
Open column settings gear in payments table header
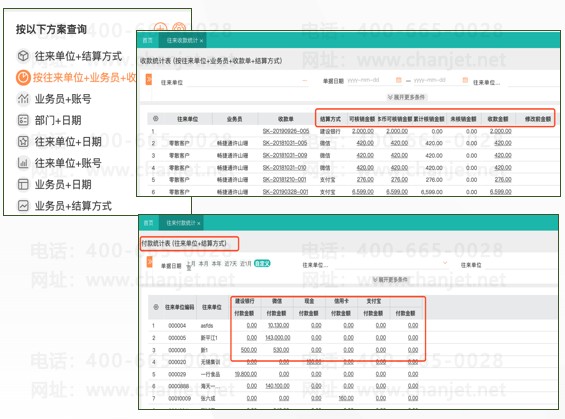tap(156, 307)
